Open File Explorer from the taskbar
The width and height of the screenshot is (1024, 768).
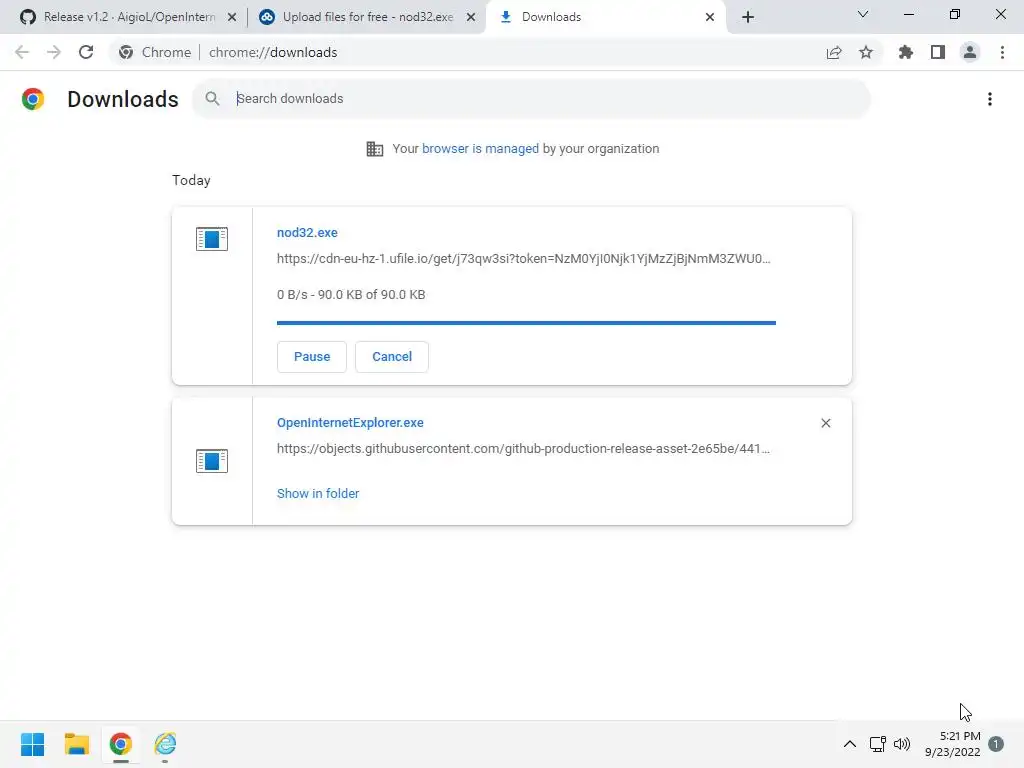tap(76, 744)
